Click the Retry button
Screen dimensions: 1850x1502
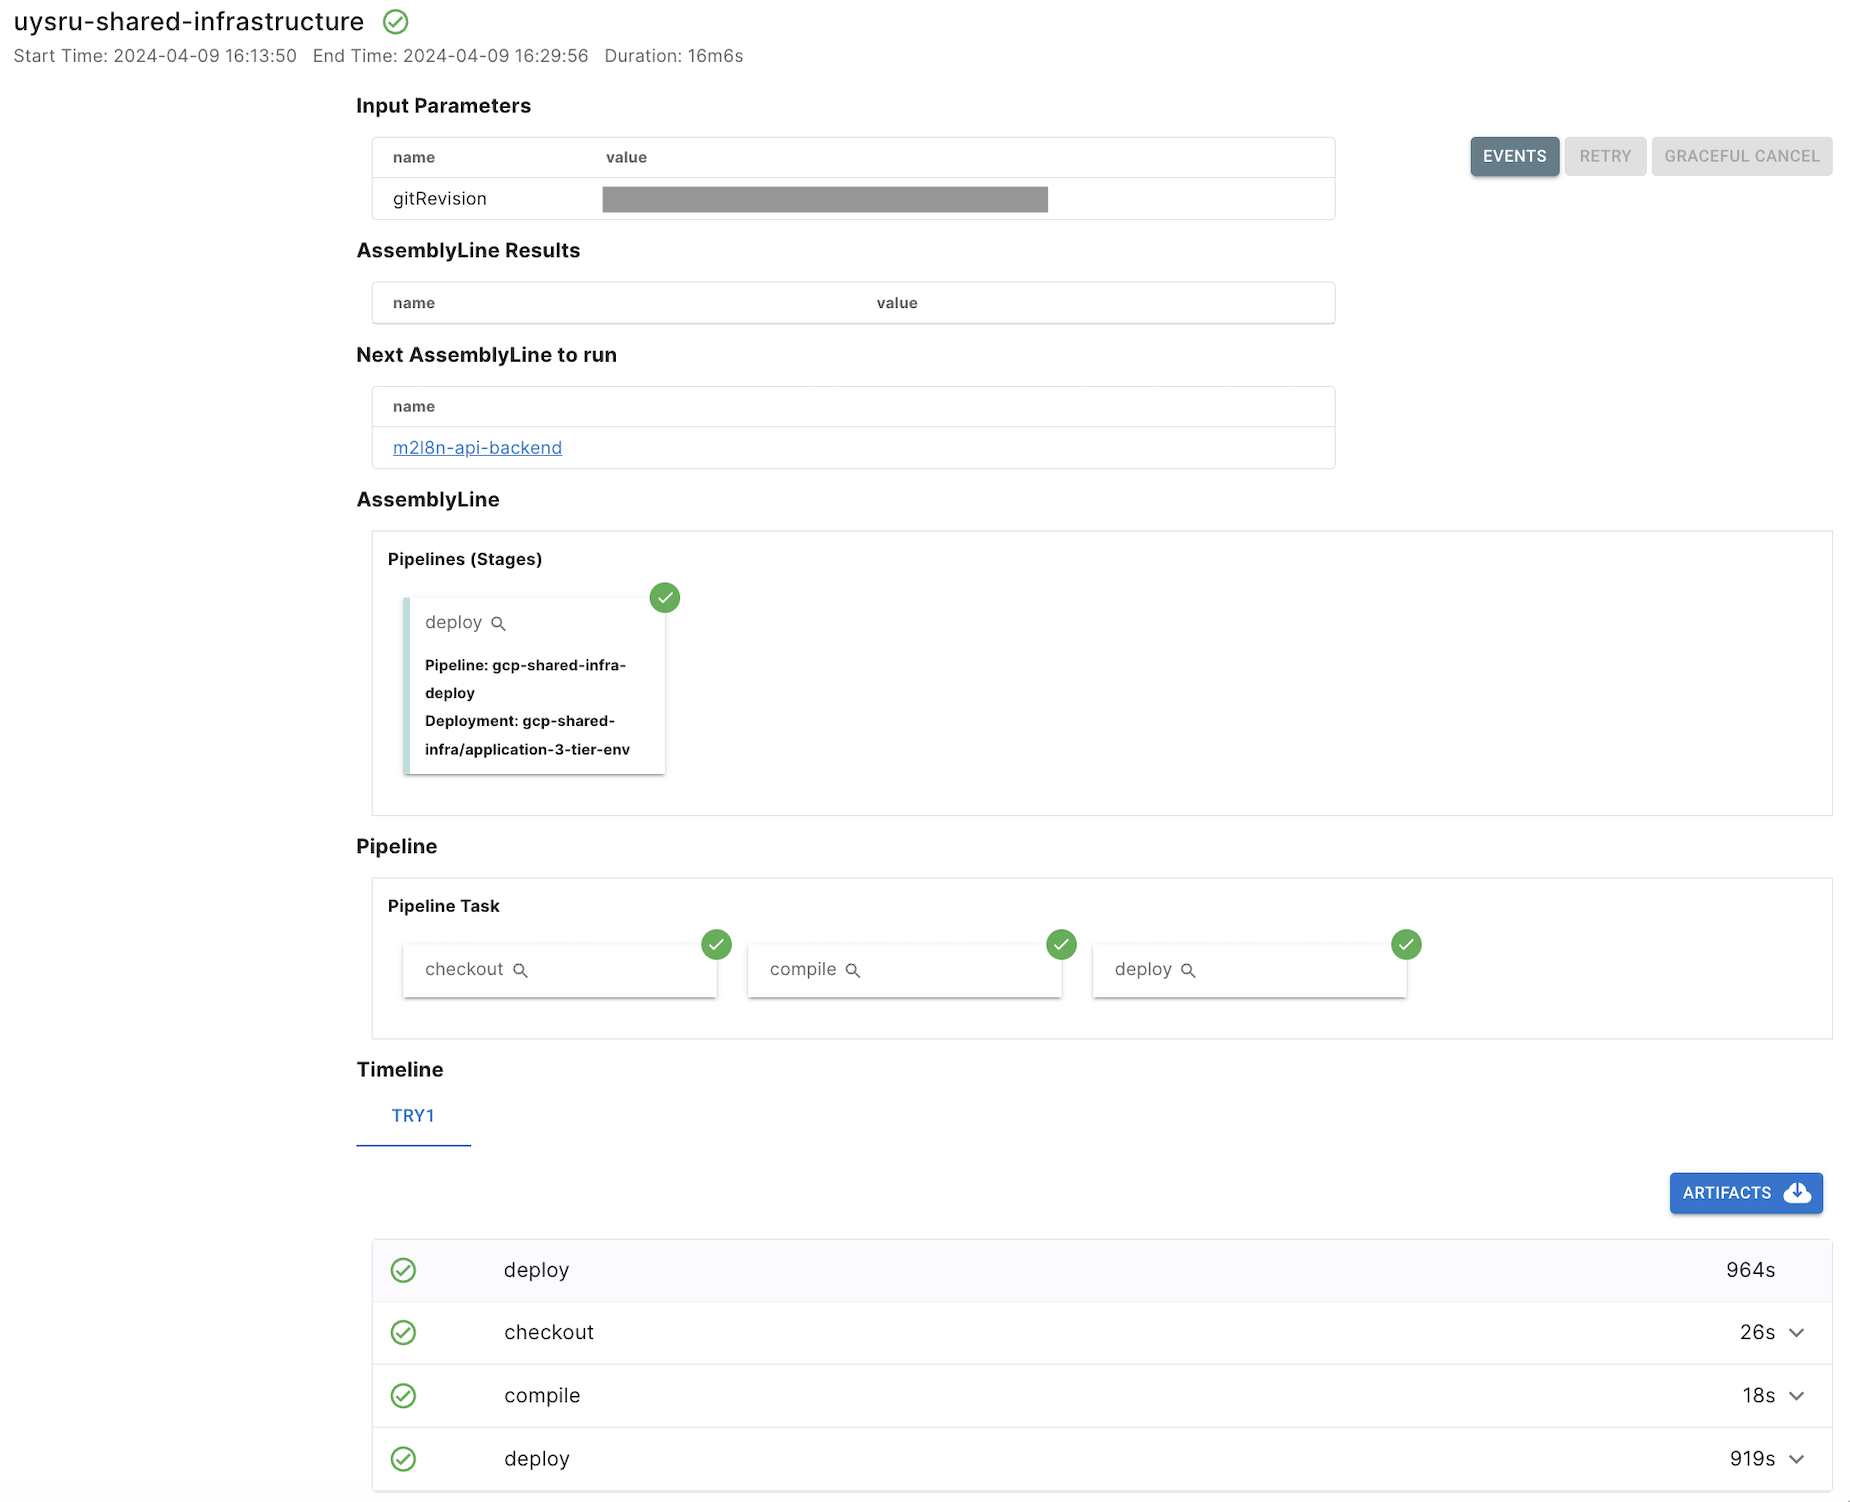coord(1605,157)
